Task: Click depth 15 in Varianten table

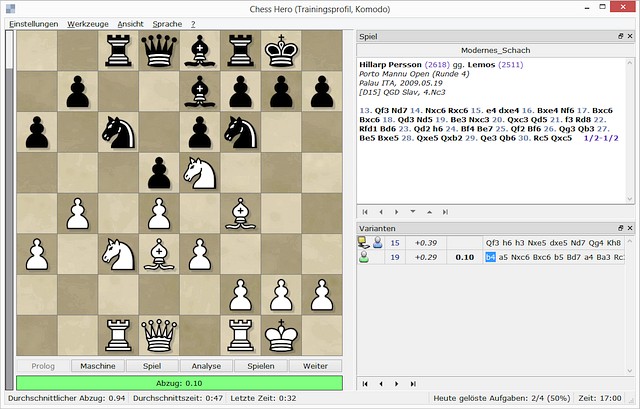Action: [395, 243]
